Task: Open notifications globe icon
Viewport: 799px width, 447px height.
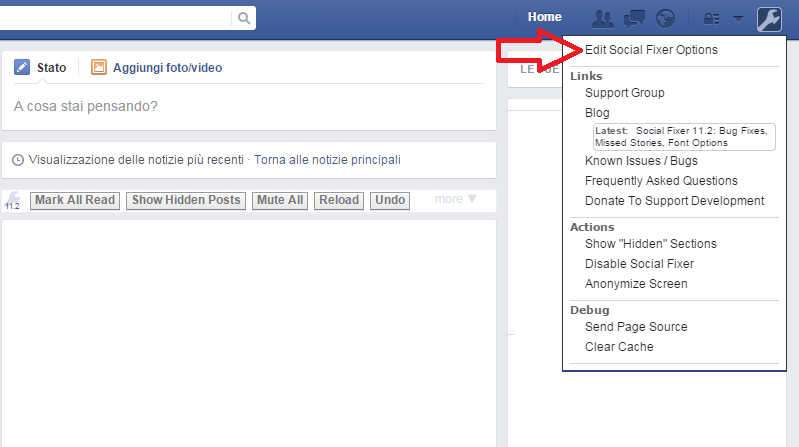Action: tap(665, 19)
